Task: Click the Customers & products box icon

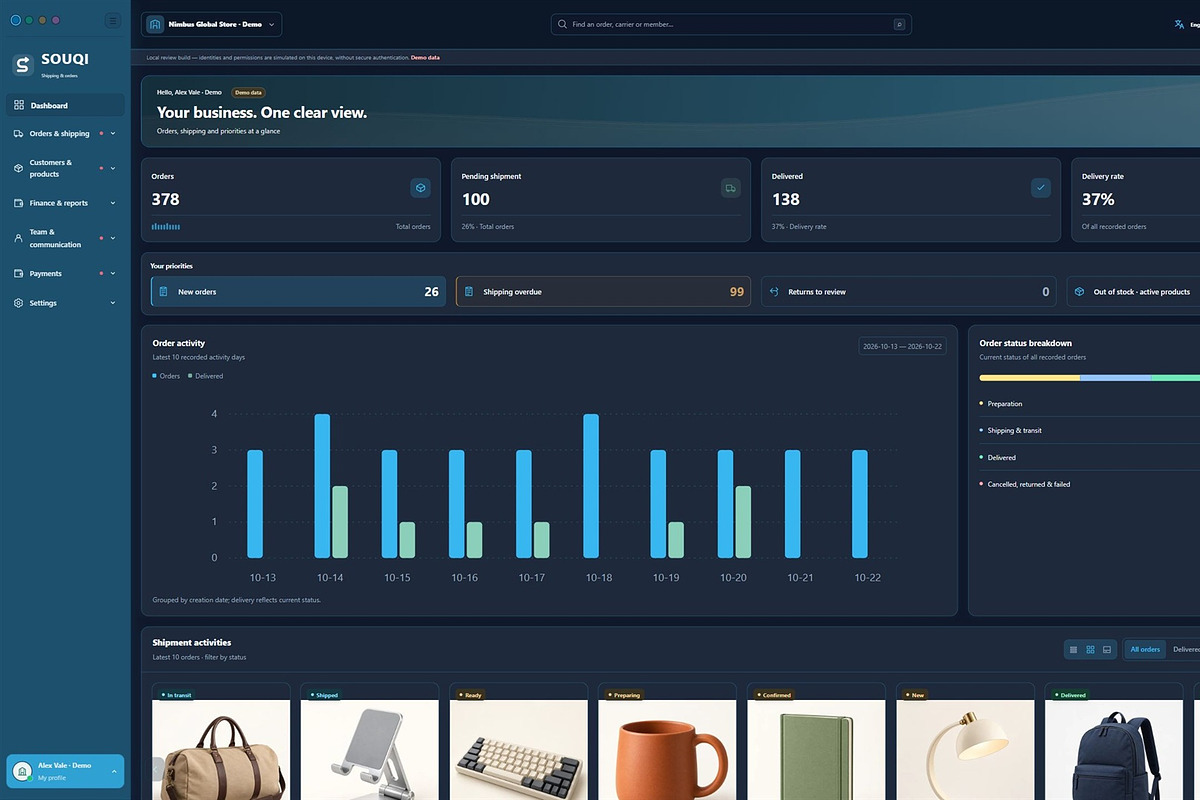Action: pos(19,168)
